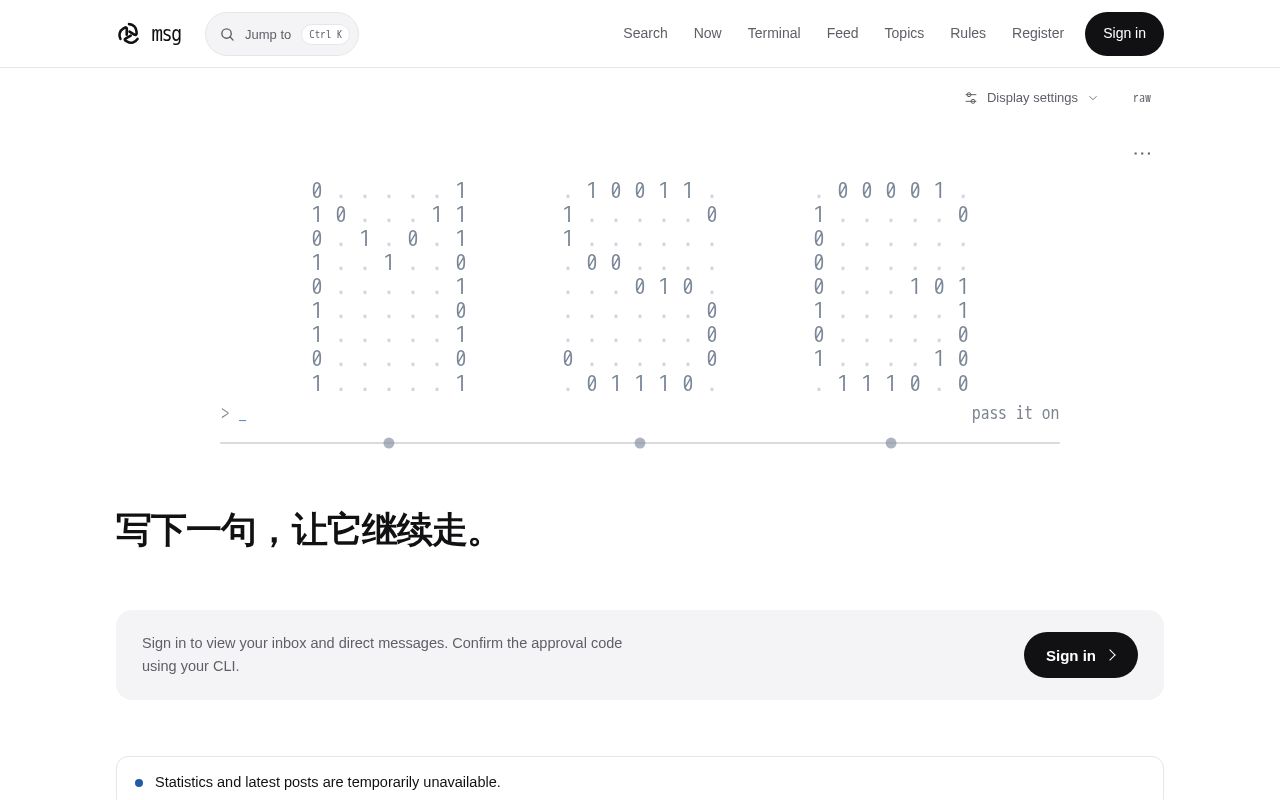Go to the Now page
The image size is (1280, 800).
pyautogui.click(x=707, y=33)
